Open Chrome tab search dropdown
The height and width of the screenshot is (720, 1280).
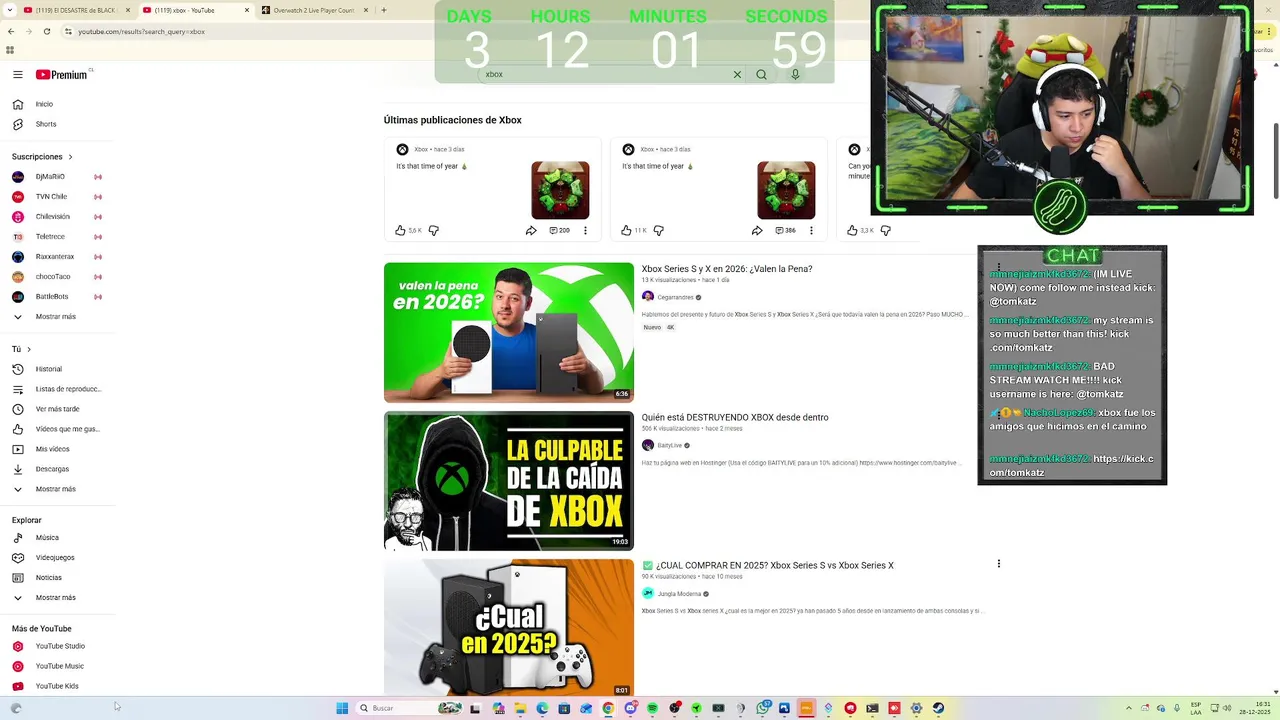point(12,10)
